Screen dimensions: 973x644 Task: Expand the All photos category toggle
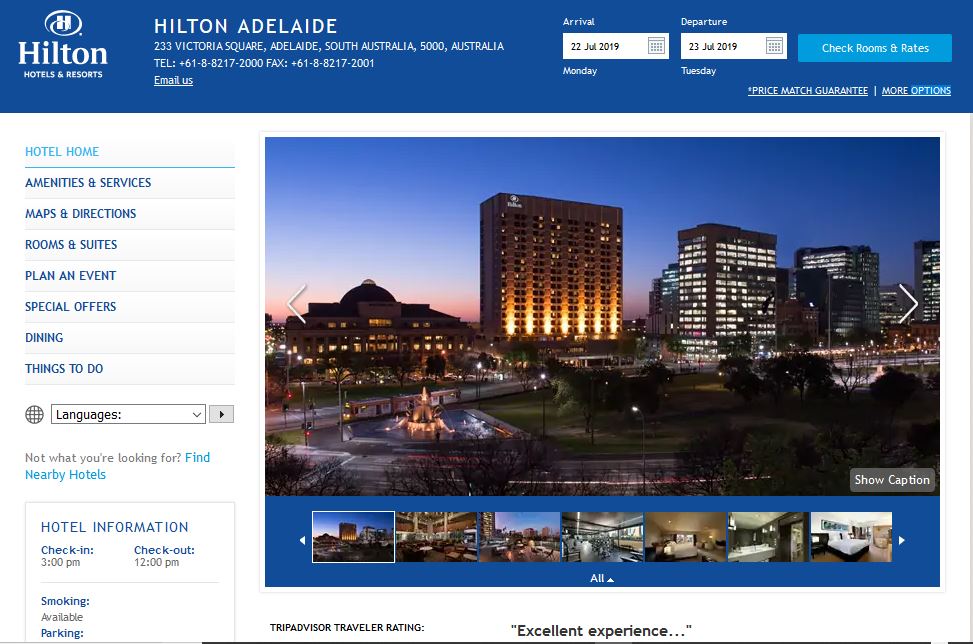[601, 578]
